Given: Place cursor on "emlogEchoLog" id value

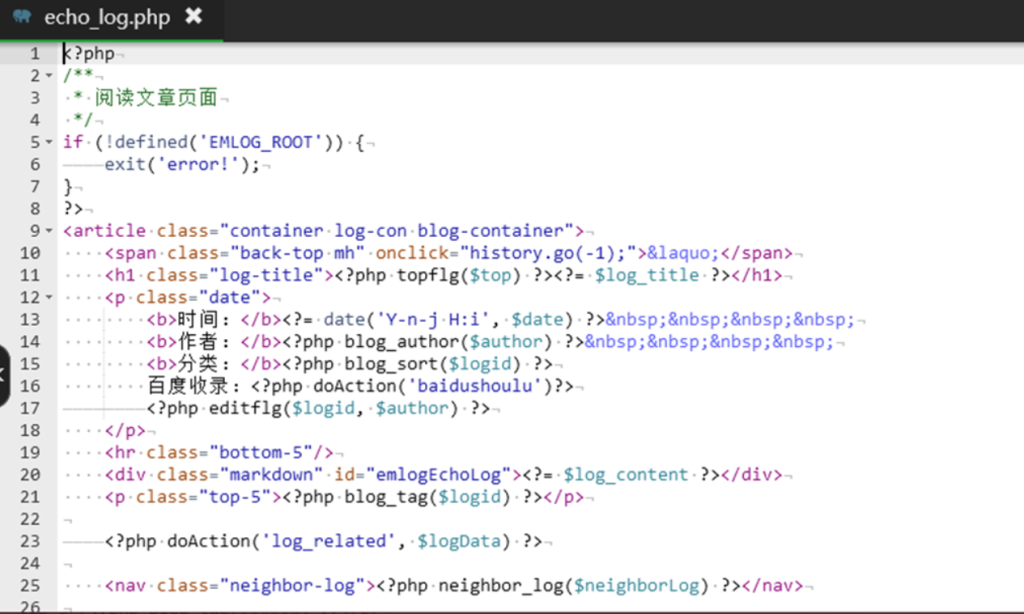Looking at the screenshot, I should [440, 474].
